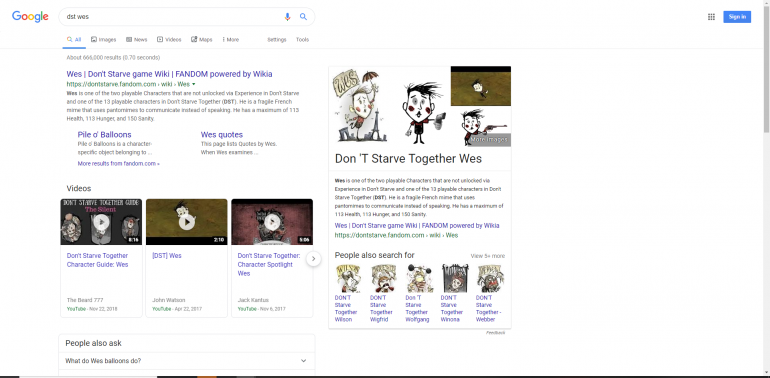Open 'Don't Starve Together - Webber' text link
The height and width of the screenshot is (378, 770).
(489, 308)
